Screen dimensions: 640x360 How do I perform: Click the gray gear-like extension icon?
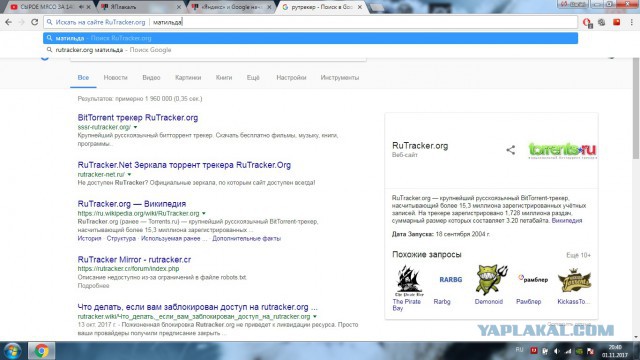(x=602, y=22)
